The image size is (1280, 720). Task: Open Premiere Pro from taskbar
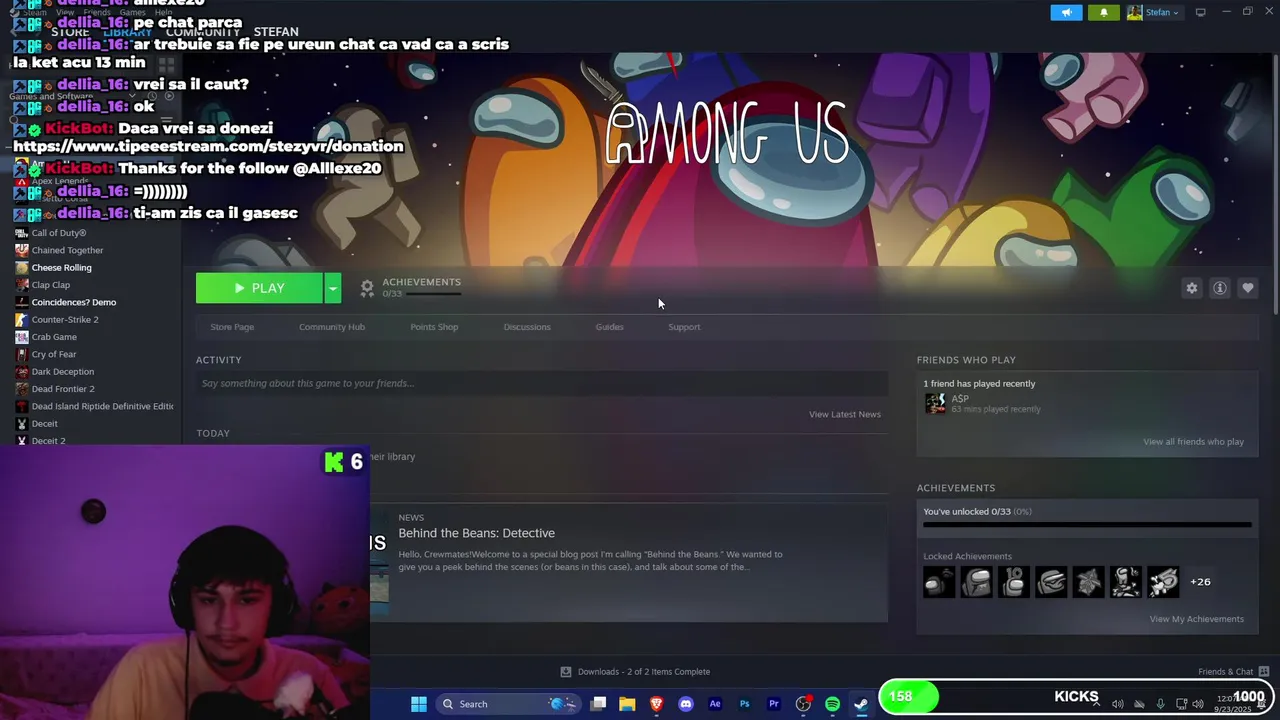[773, 704]
